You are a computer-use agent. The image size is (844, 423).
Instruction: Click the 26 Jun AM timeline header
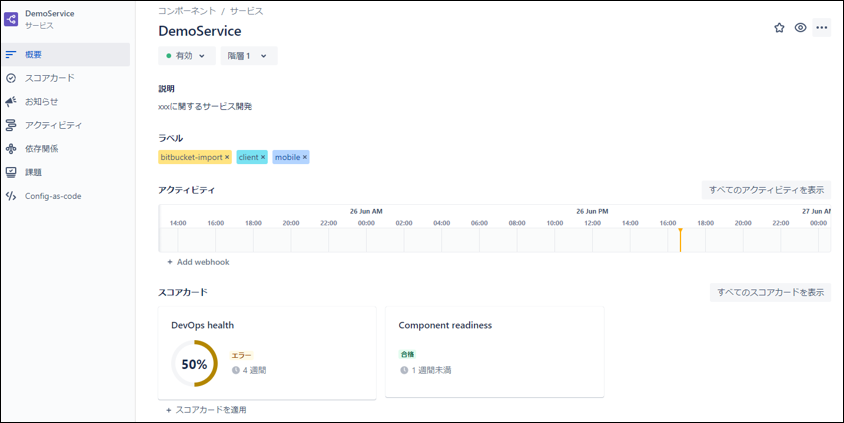click(x=366, y=212)
